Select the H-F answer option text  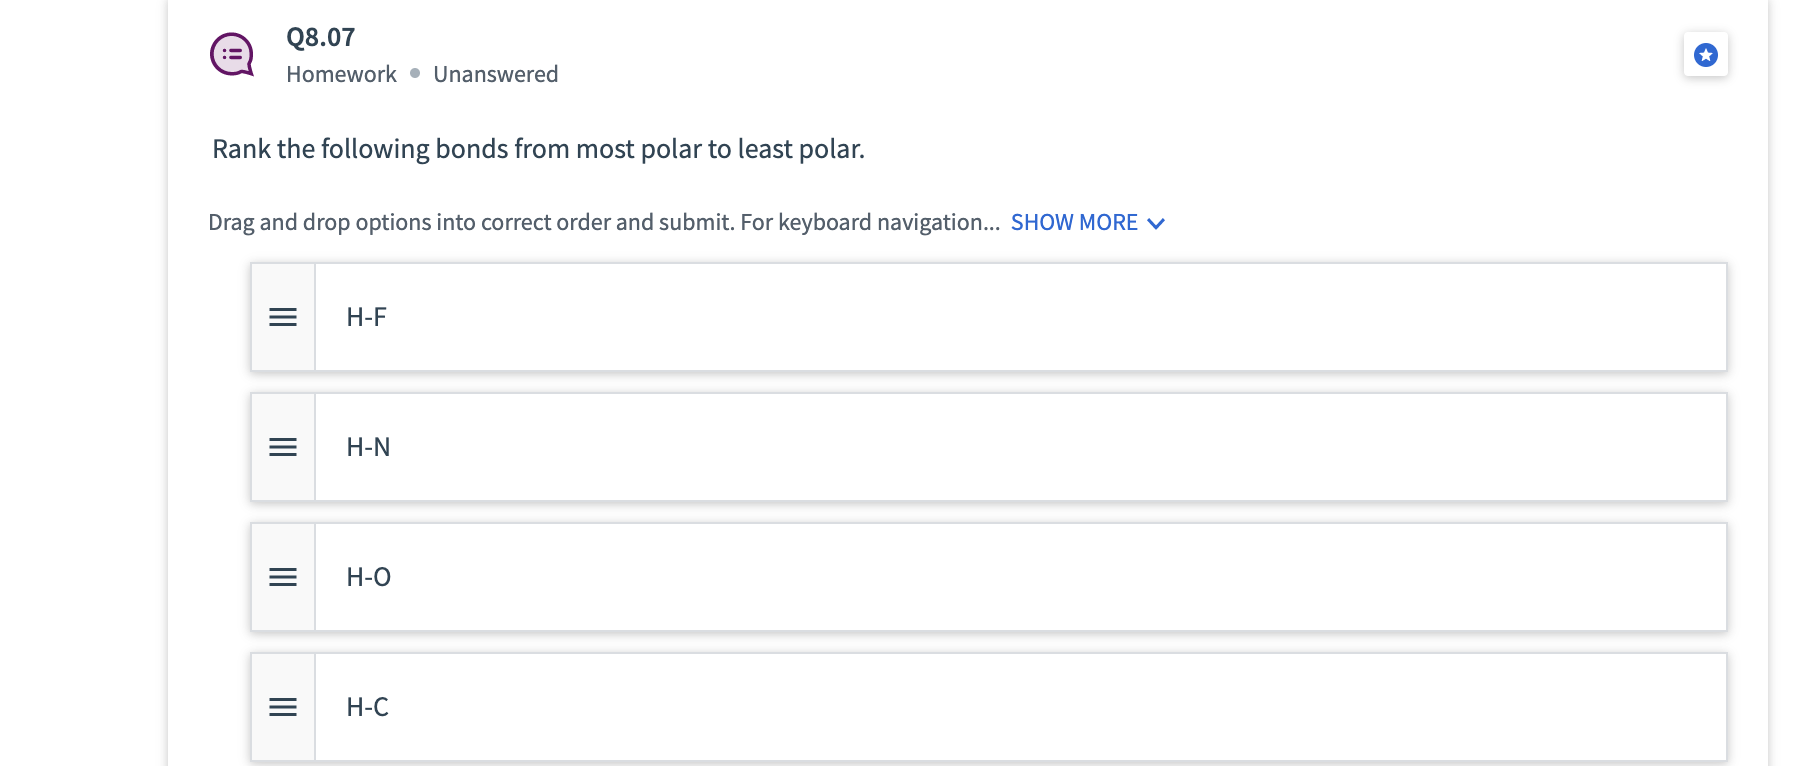366,317
